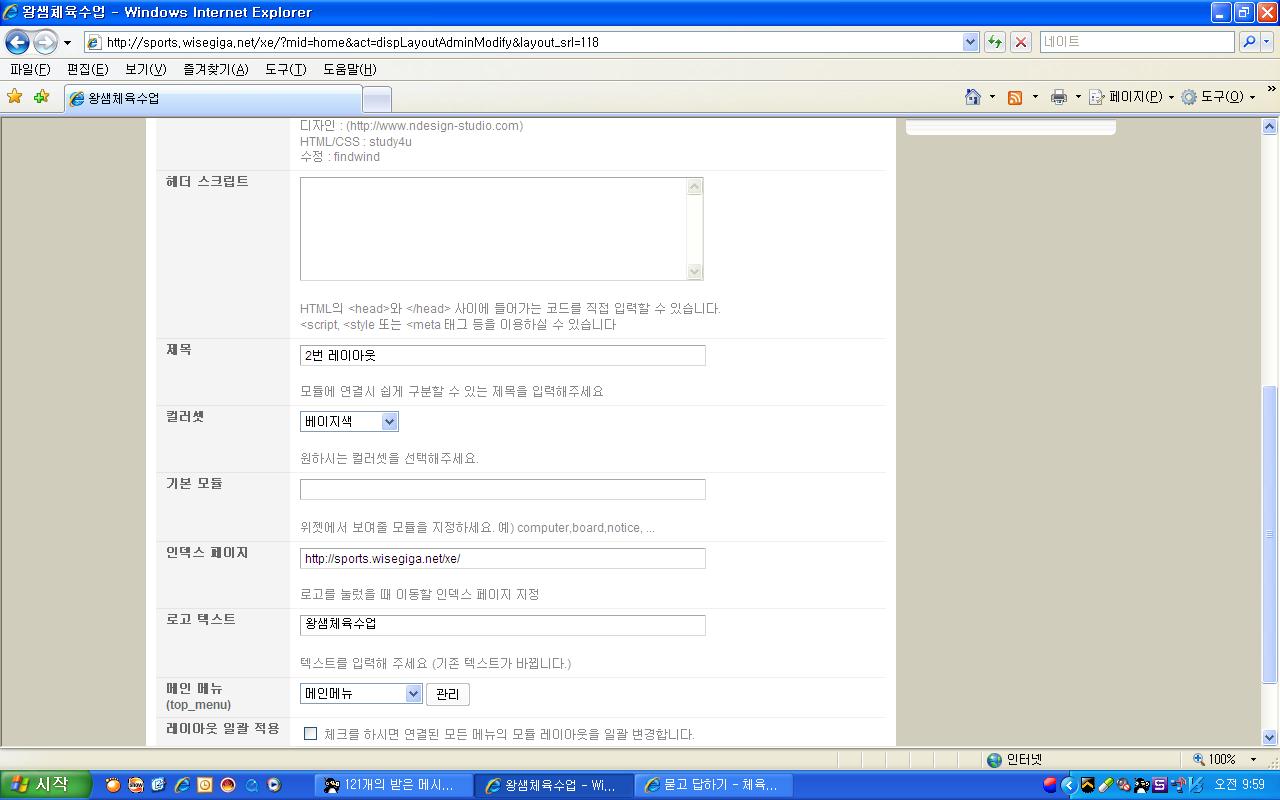This screenshot has width=1280, height=800.
Task: Select the 왕샘체육수업 browser tab
Action: pos(212,98)
